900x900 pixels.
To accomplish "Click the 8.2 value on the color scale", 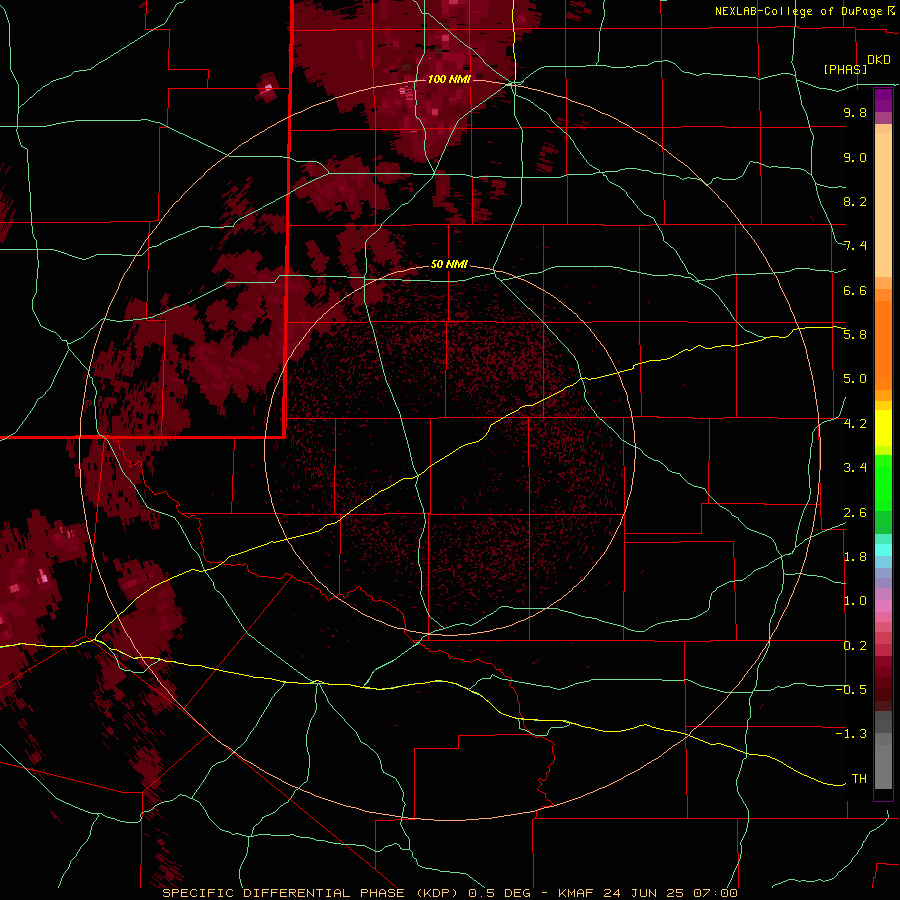I will (855, 201).
